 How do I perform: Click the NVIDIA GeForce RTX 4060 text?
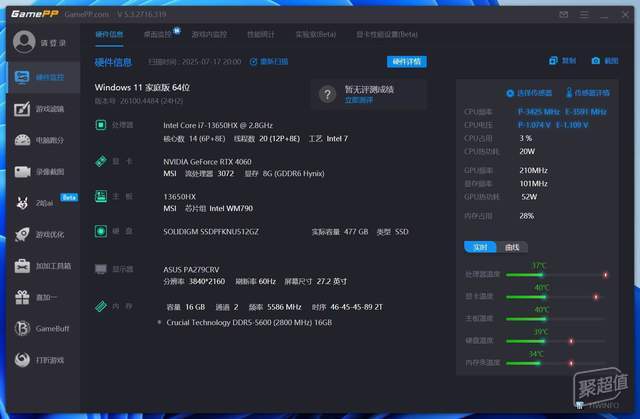[207, 162]
